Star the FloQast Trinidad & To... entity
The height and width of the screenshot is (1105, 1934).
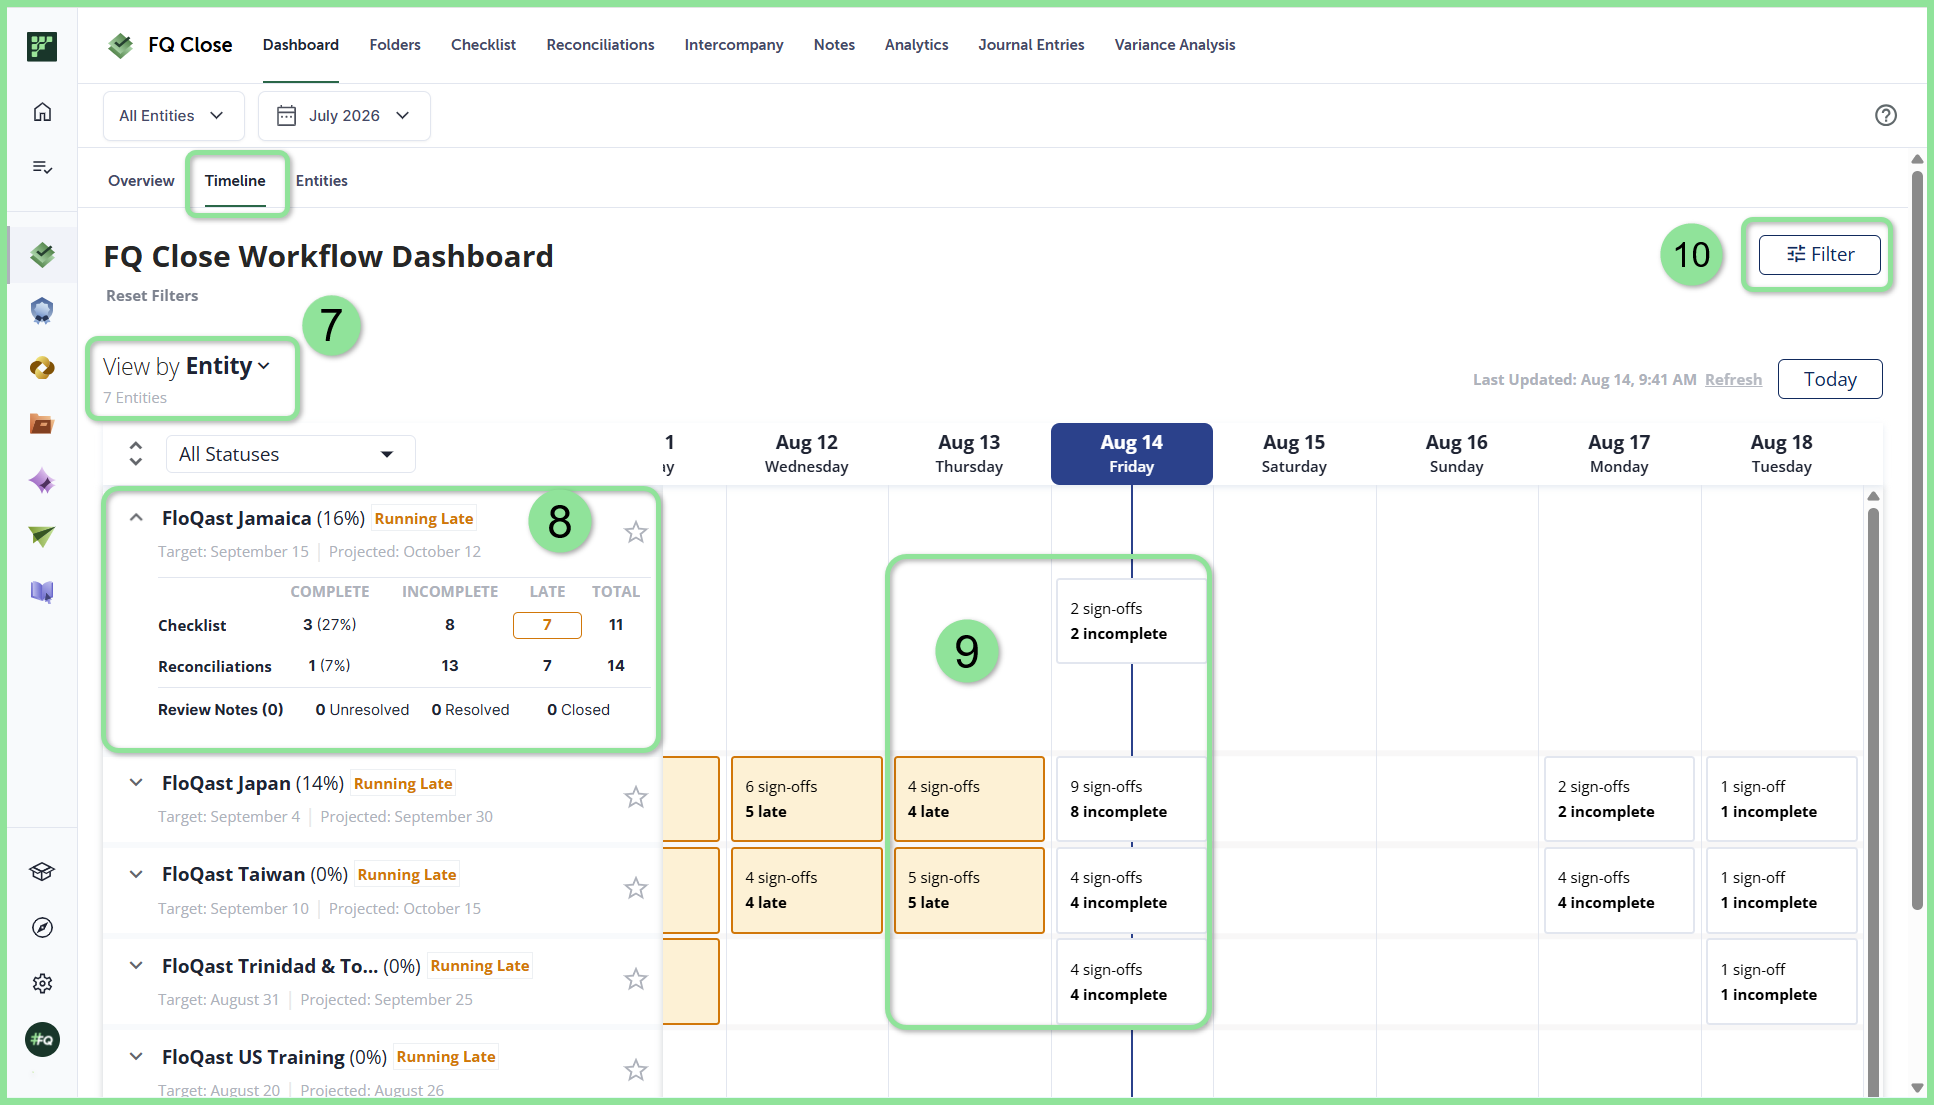[636, 979]
